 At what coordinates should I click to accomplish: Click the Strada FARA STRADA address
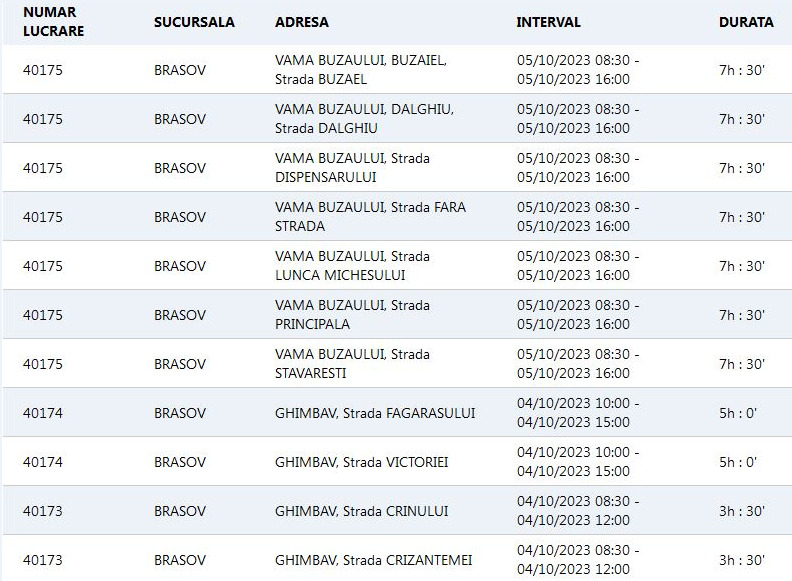click(x=370, y=217)
